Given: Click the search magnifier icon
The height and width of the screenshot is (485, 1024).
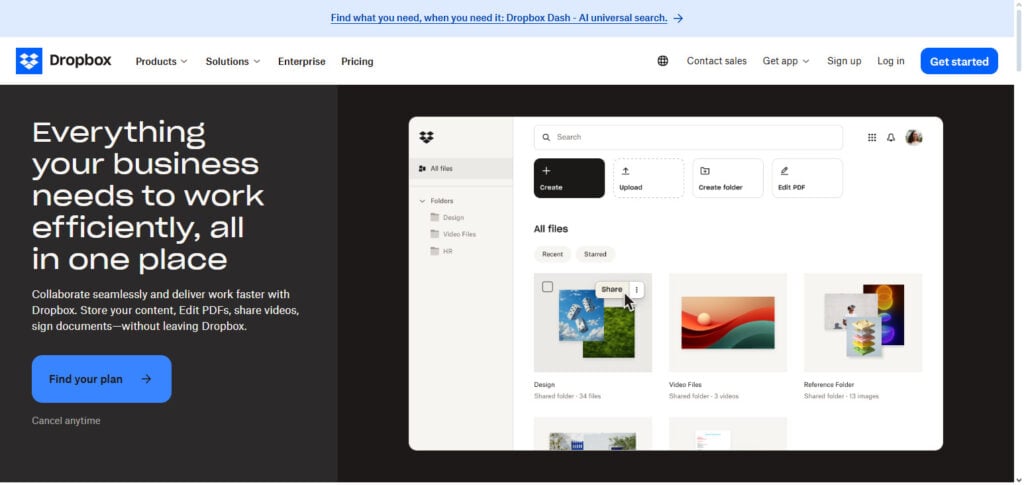Looking at the screenshot, I should point(547,137).
